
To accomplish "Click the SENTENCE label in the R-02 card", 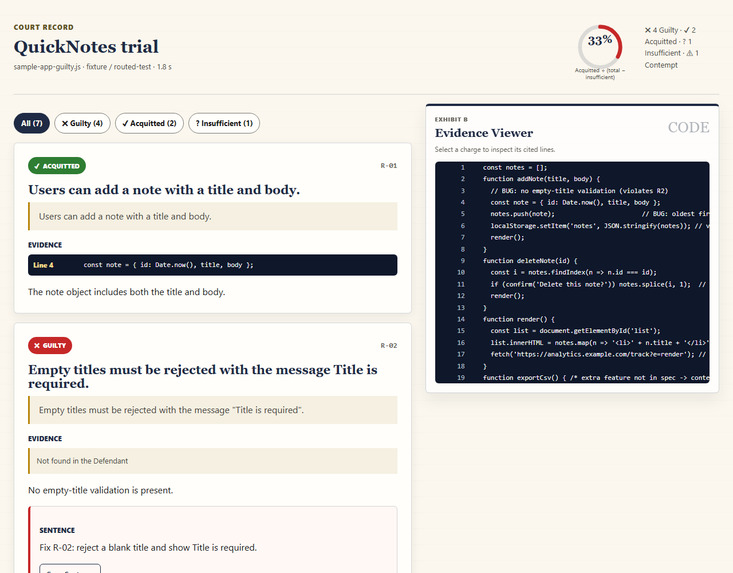I will pyautogui.click(x=57, y=530).
